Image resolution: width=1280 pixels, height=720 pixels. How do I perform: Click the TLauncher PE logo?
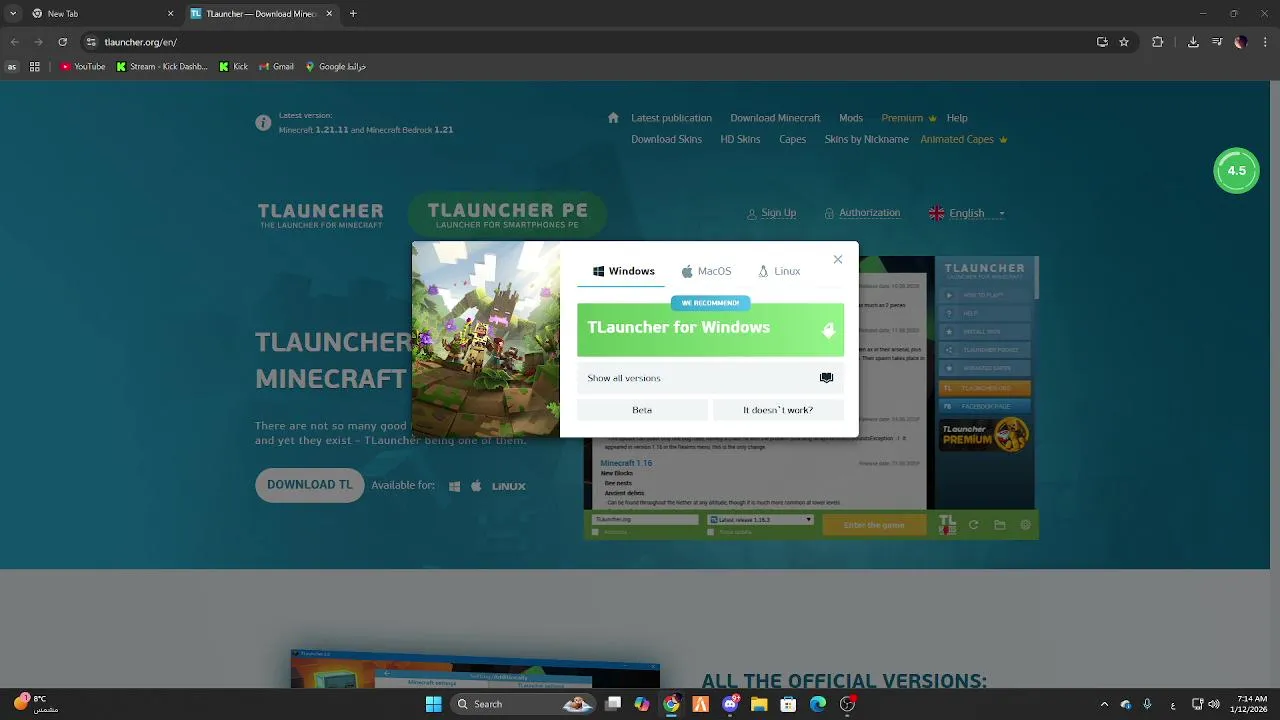point(507,214)
